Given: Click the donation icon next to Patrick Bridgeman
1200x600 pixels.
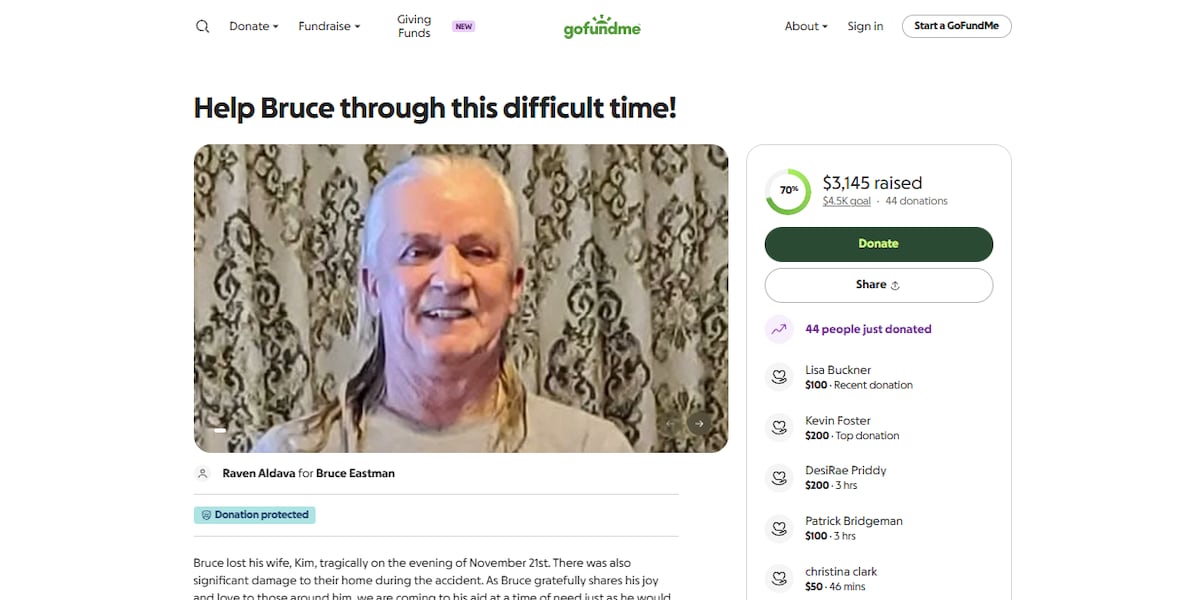Looking at the screenshot, I should click(779, 528).
